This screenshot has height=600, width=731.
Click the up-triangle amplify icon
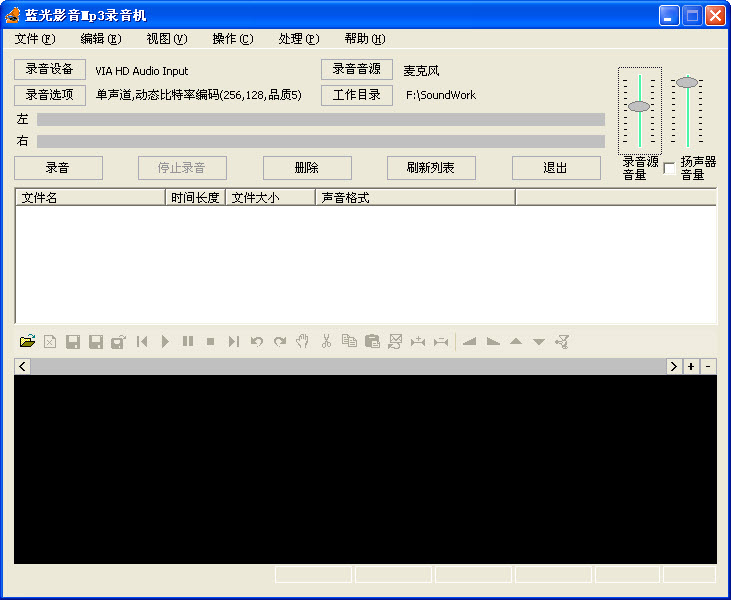click(x=516, y=341)
